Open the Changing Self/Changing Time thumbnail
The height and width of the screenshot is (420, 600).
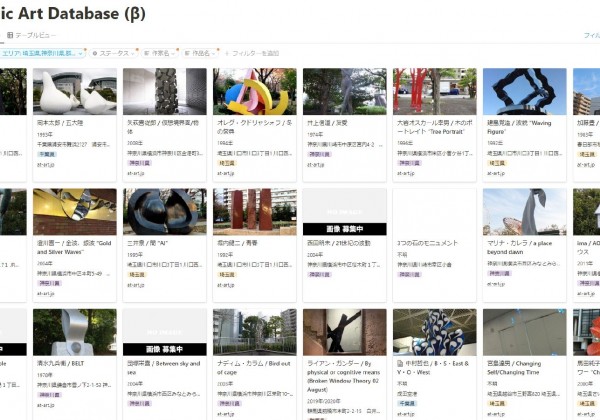[525, 332]
